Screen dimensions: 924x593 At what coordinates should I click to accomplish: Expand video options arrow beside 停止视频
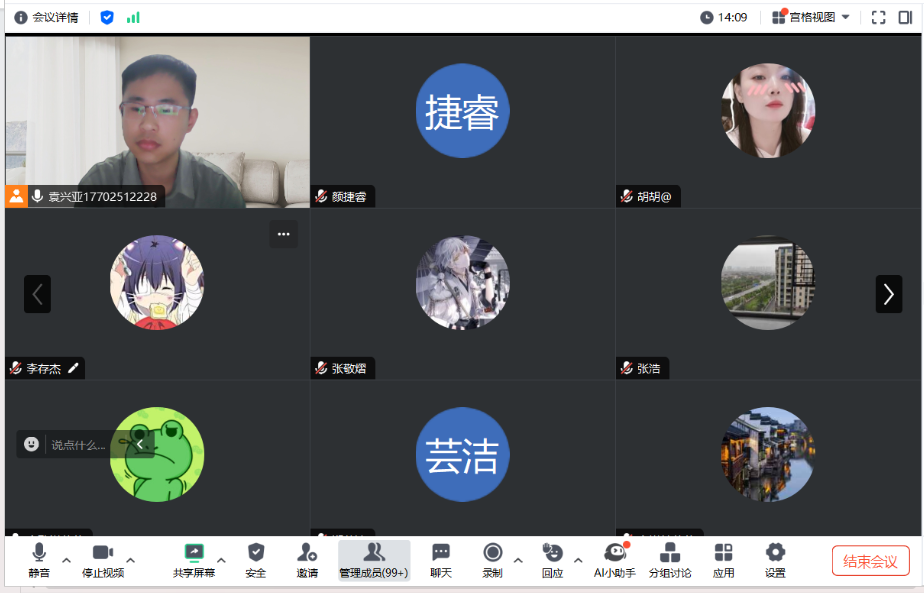[130, 560]
